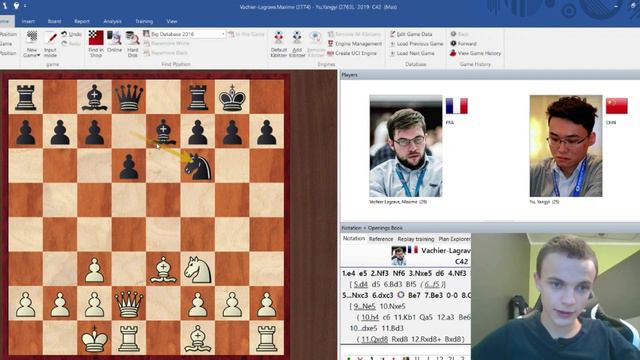
Task: Open View Game History
Action: [x=475, y=53]
